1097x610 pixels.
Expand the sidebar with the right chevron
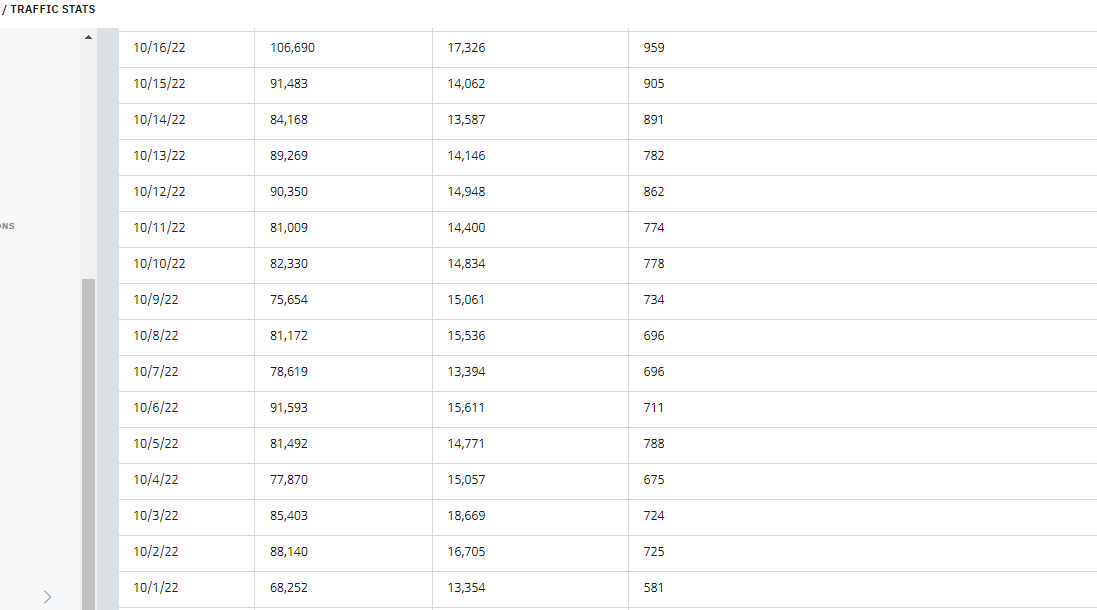[x=47, y=597]
